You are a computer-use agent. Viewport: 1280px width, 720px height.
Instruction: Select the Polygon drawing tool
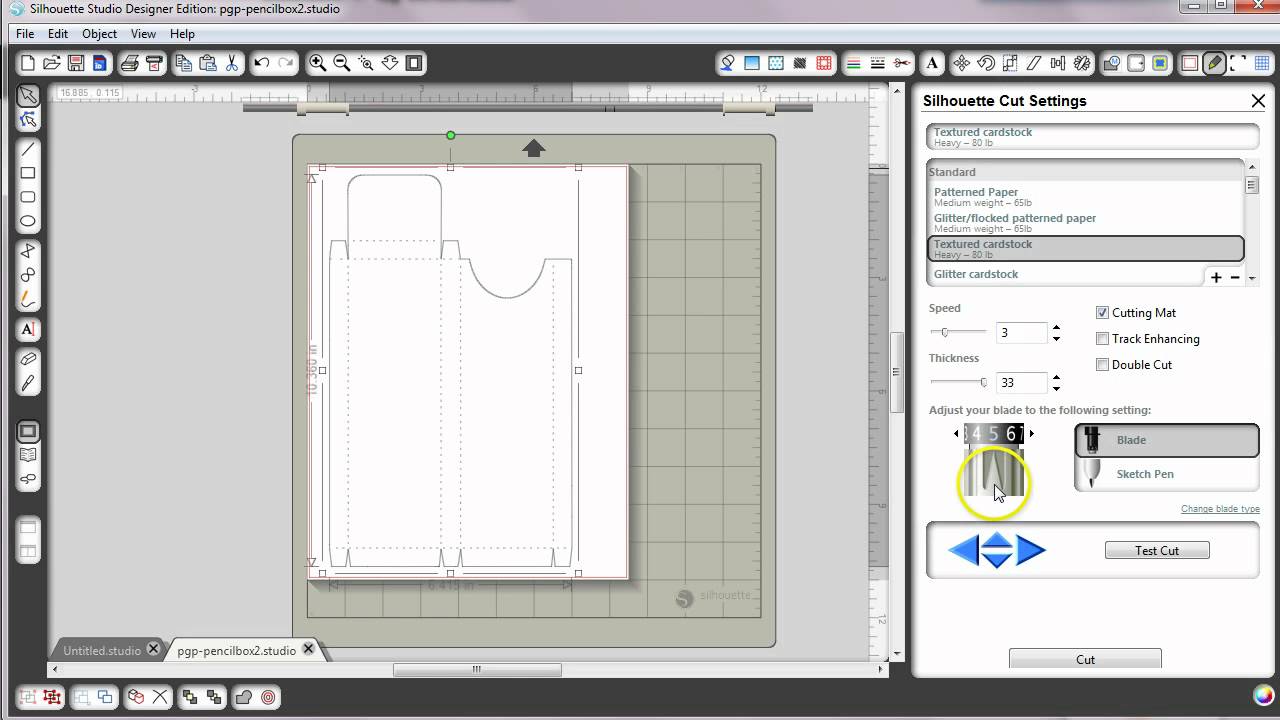pos(28,250)
